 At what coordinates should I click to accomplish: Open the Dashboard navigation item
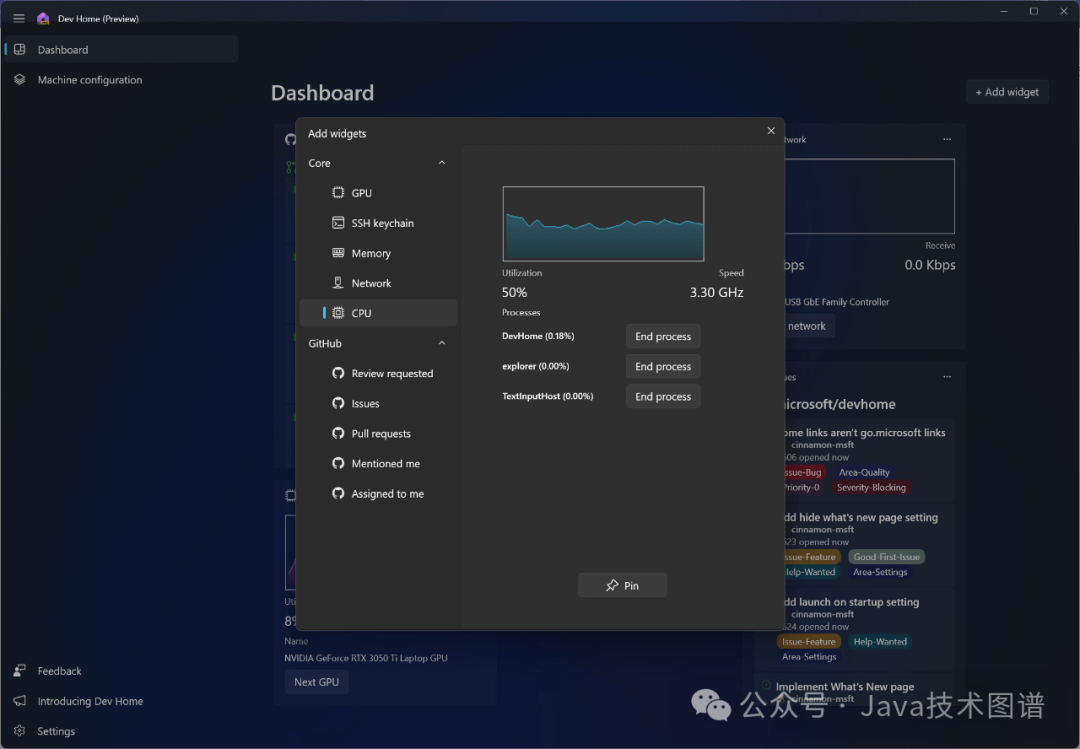[x=122, y=50]
